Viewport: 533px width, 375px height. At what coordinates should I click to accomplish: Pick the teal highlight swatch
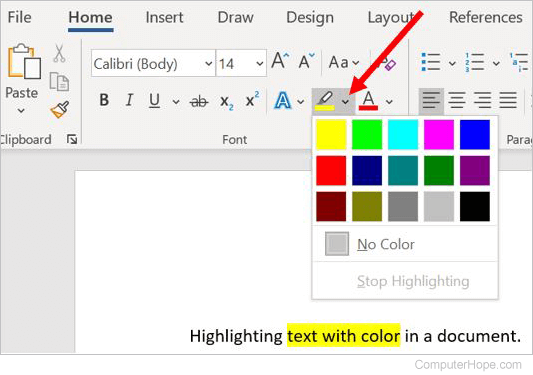(403, 170)
